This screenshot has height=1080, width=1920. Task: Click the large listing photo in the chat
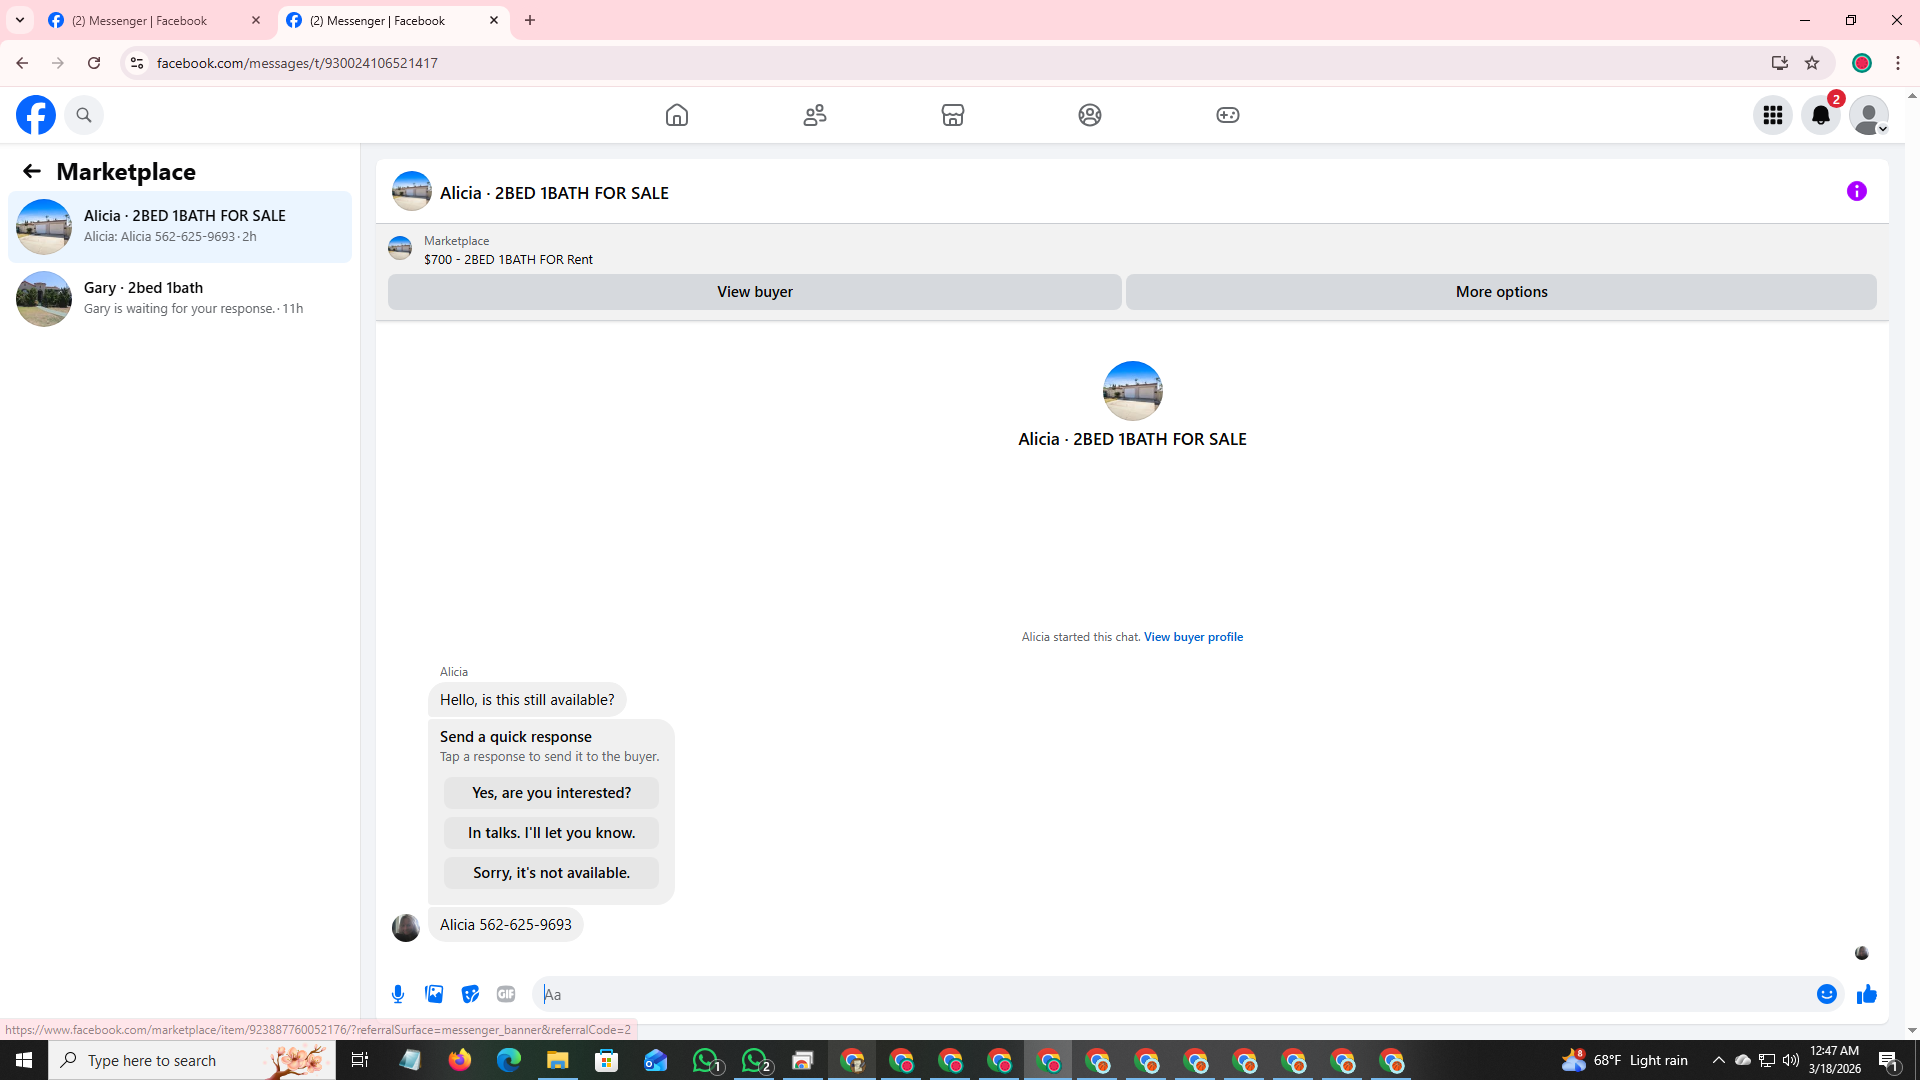point(1132,391)
